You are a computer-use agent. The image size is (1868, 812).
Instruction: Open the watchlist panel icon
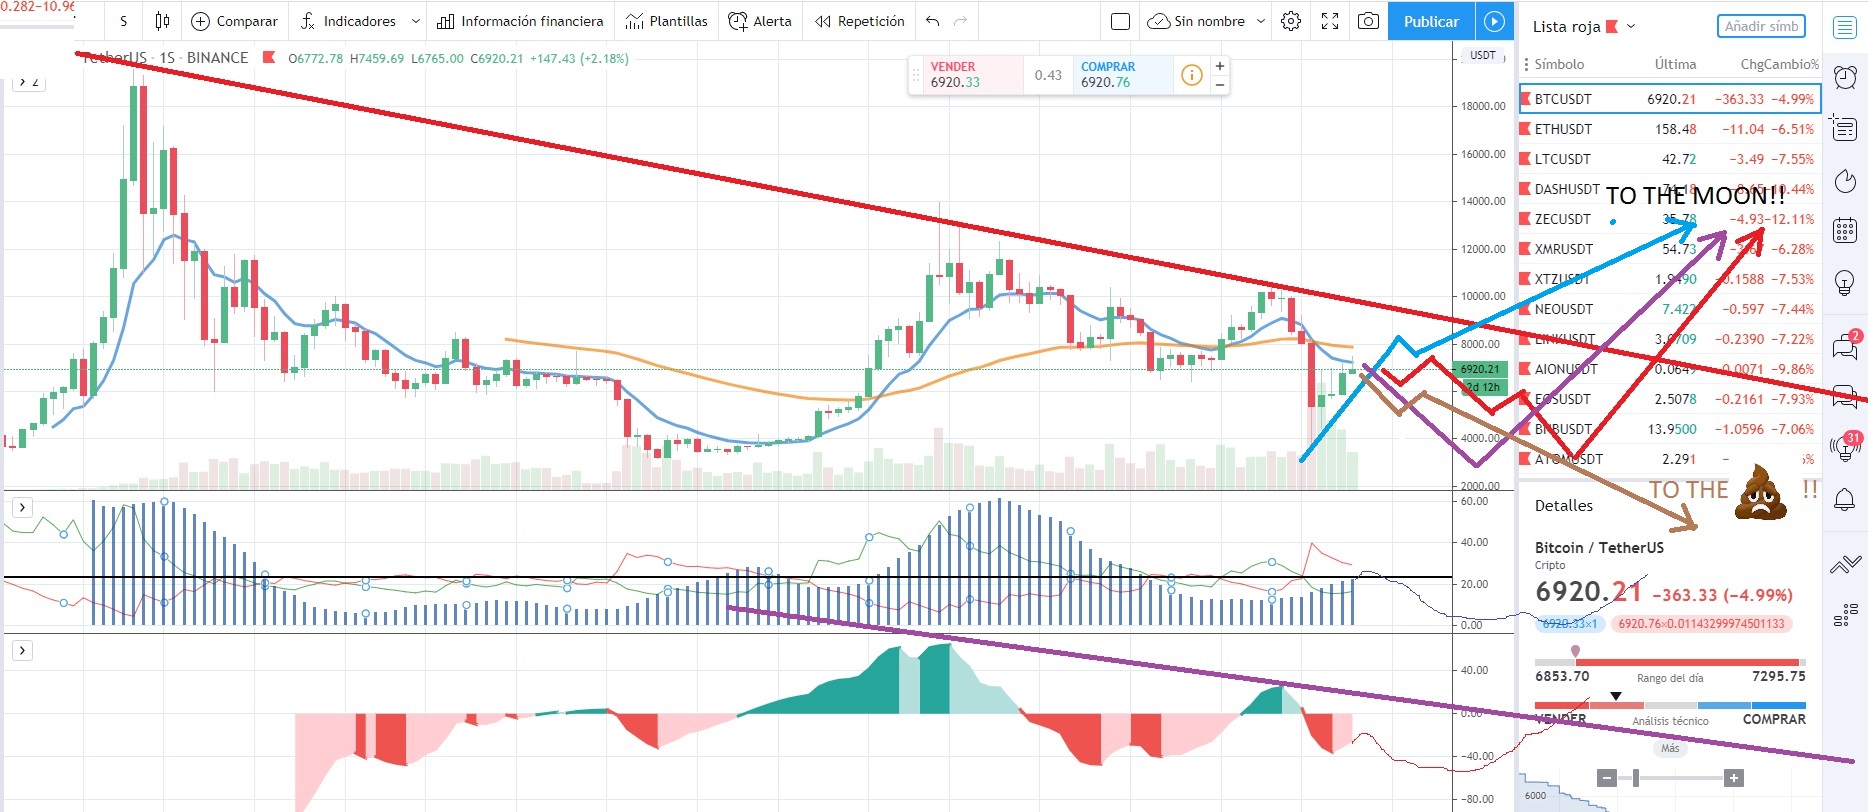1845,27
